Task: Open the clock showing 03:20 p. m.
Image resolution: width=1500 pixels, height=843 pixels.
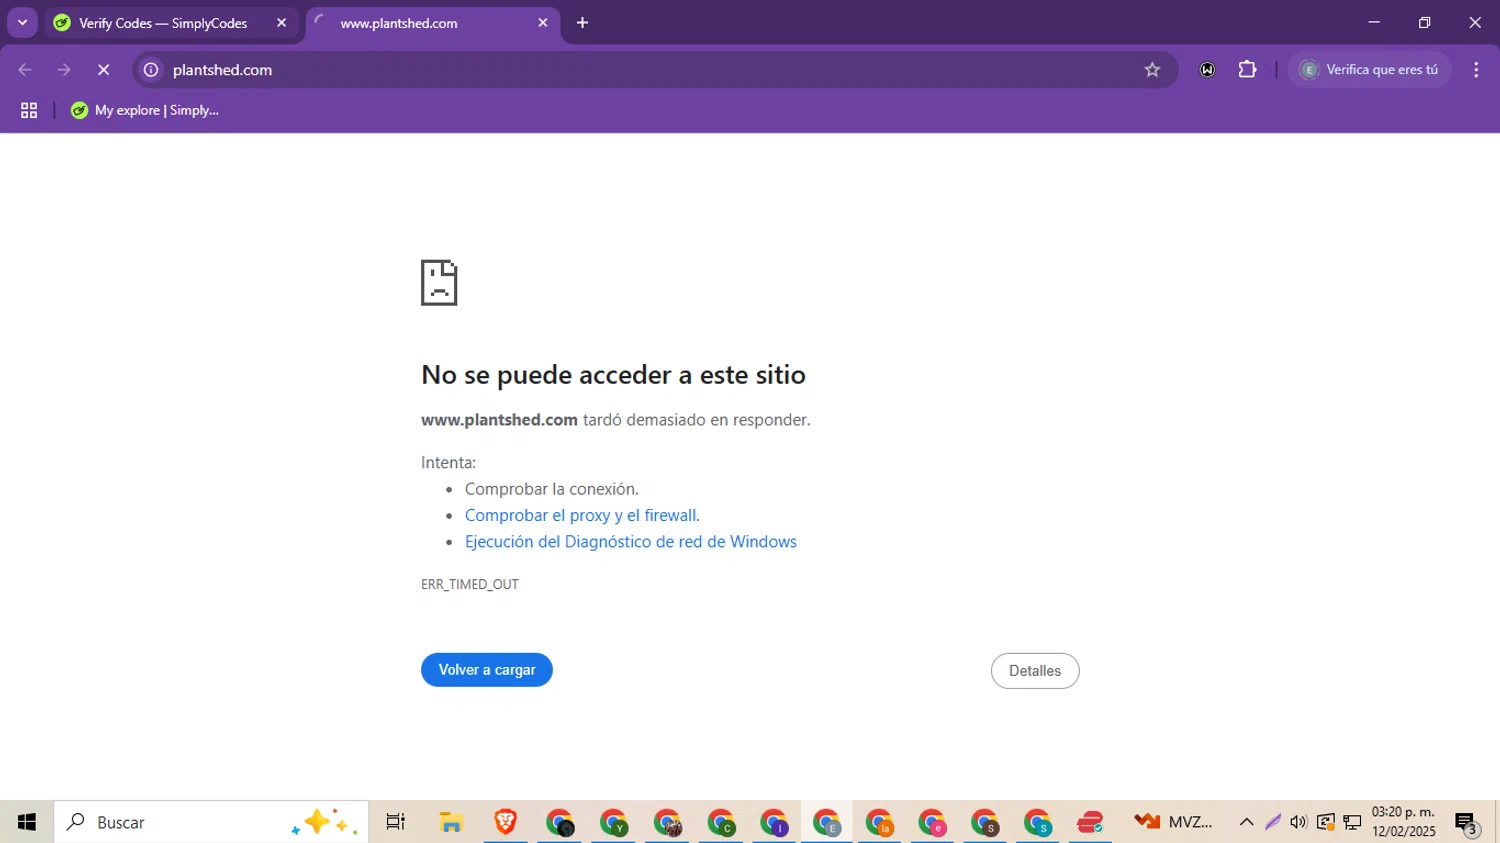Action: tap(1404, 822)
